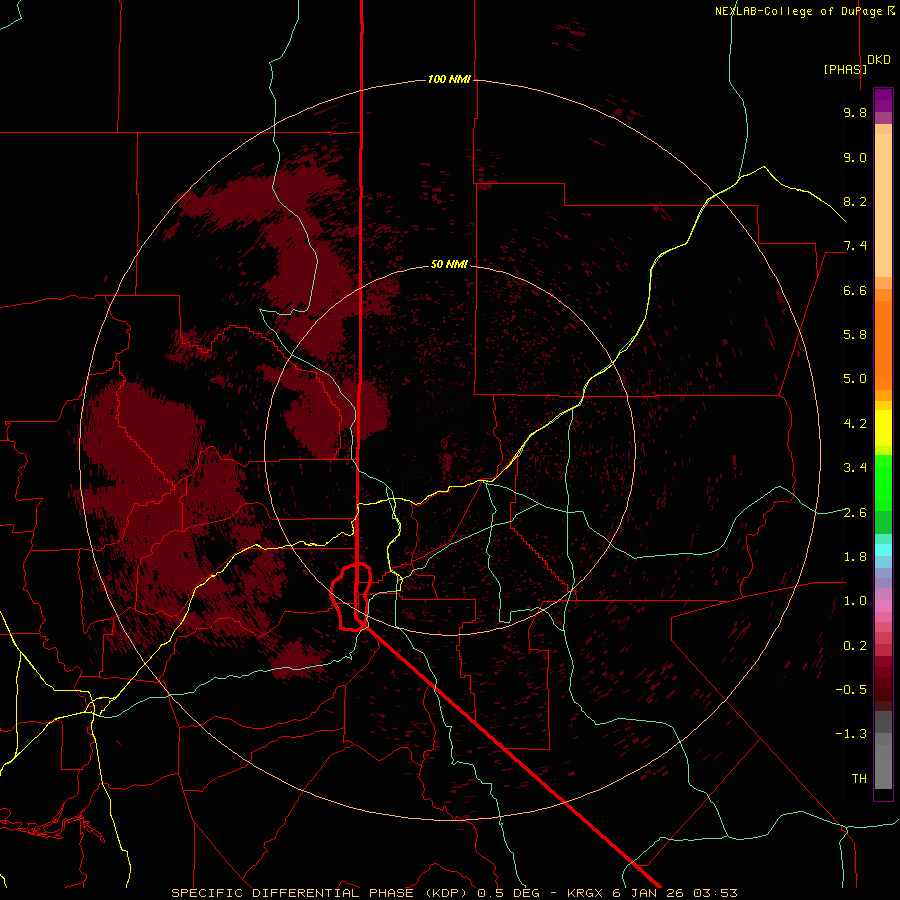Screen dimensions: 900x900
Task: Pick the purple swatch atop the color bar
Action: click(883, 100)
